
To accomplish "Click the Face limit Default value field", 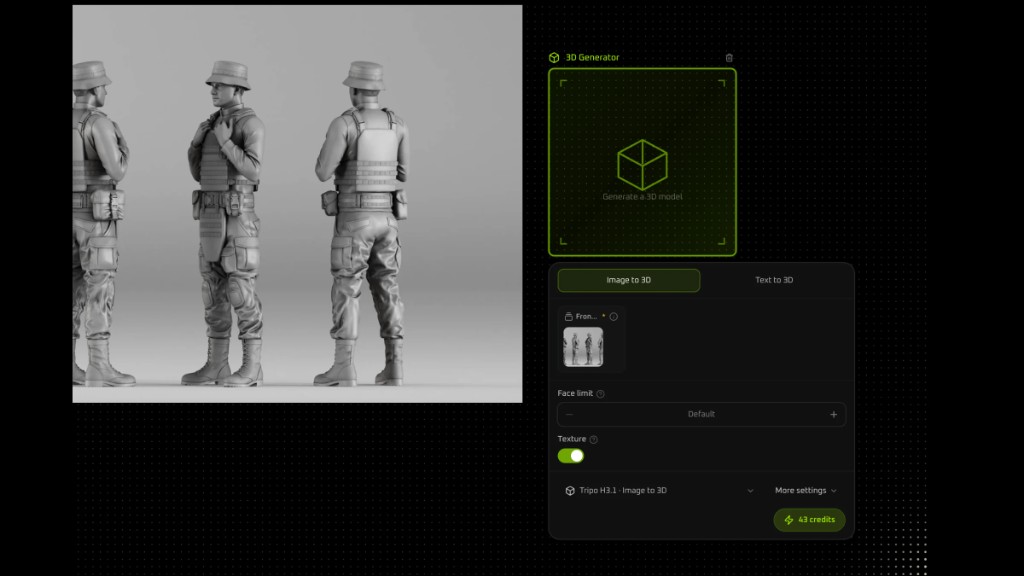I will point(701,415).
